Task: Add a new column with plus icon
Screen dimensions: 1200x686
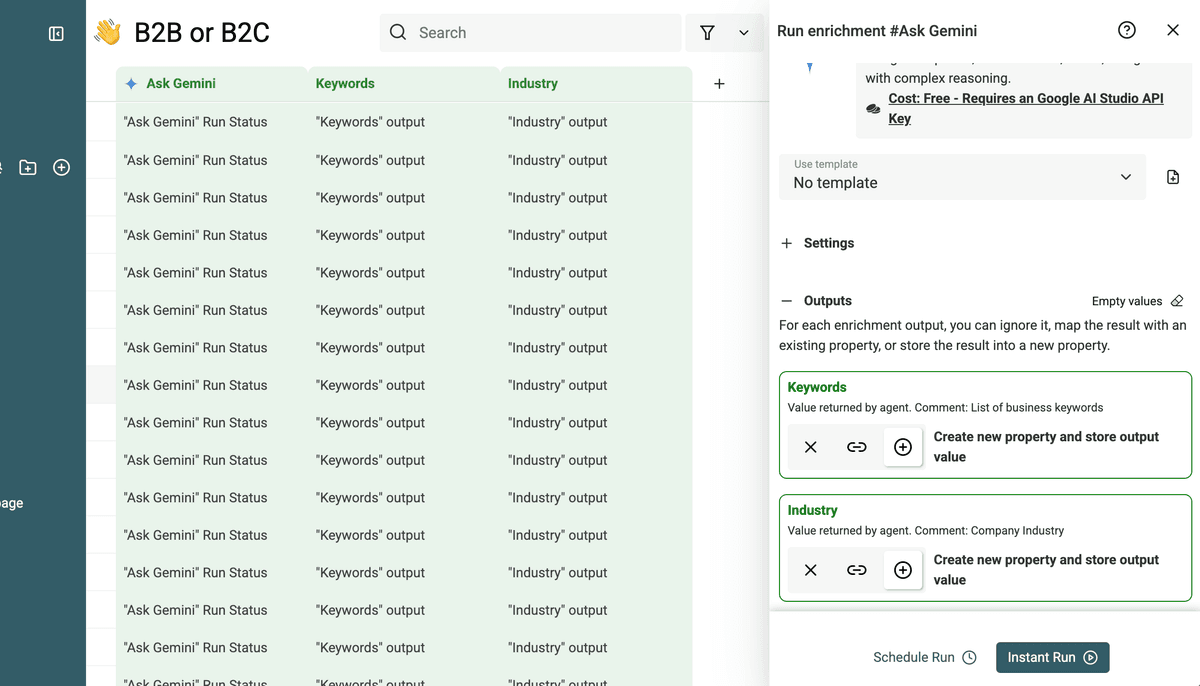Action: 719,84
